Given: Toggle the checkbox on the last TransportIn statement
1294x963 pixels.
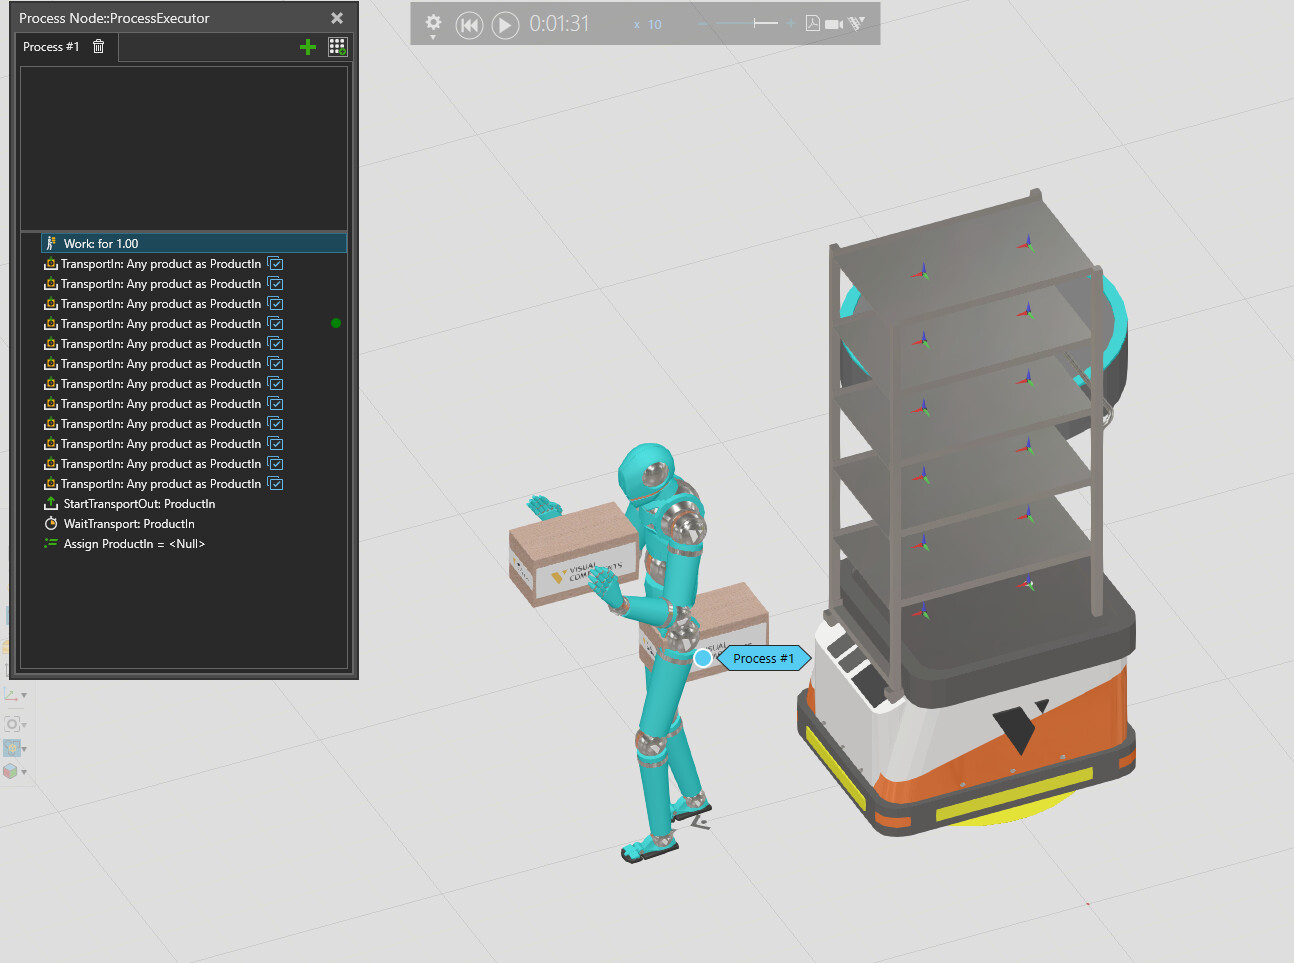Looking at the screenshot, I should pos(276,484).
